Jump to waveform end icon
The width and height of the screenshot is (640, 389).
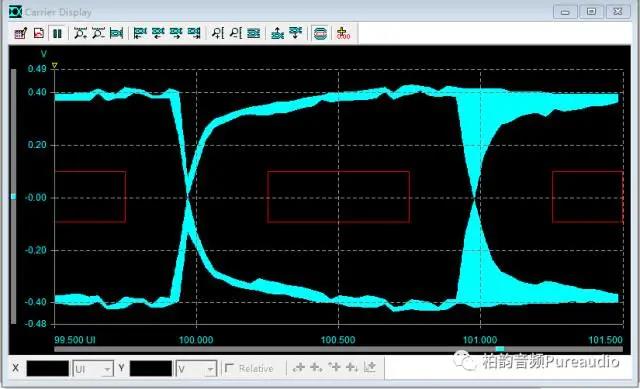point(194,33)
